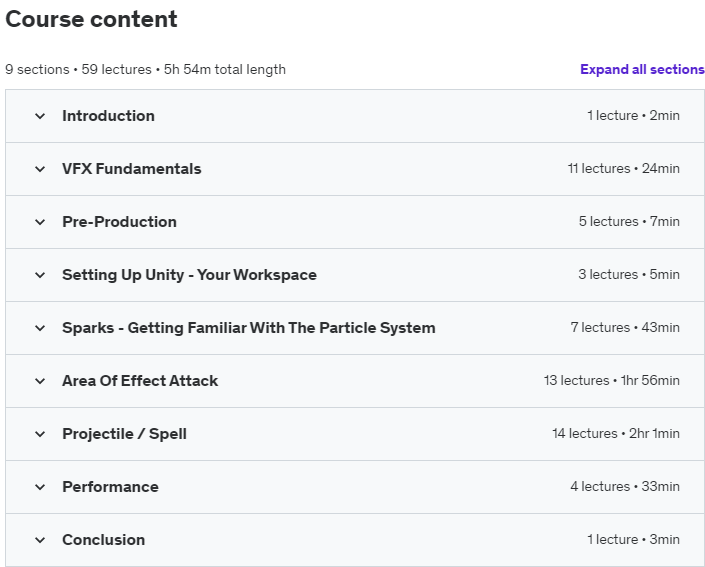
Task: Open the Area Of Effect Attack title
Action: point(140,381)
